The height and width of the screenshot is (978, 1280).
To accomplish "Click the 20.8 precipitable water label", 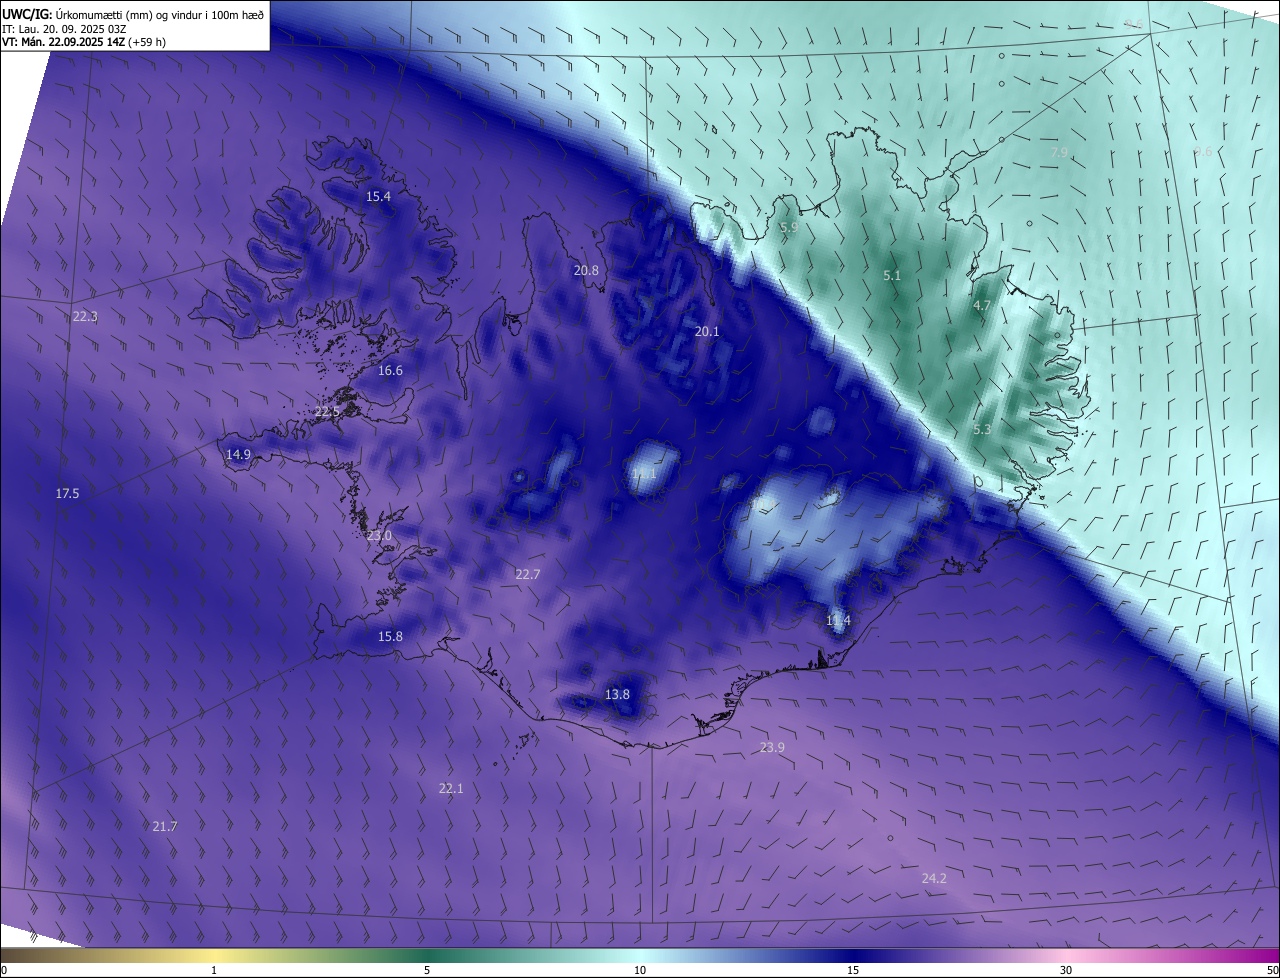I will tap(586, 271).
